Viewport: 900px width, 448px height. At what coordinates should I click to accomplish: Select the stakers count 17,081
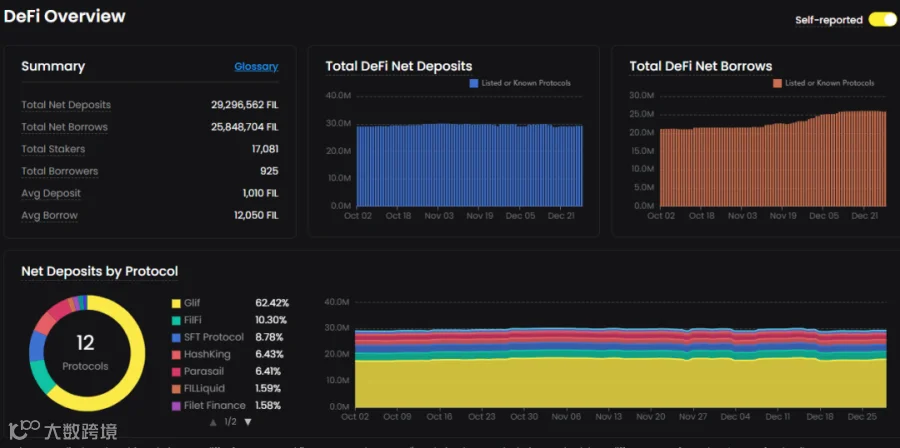(x=265, y=149)
